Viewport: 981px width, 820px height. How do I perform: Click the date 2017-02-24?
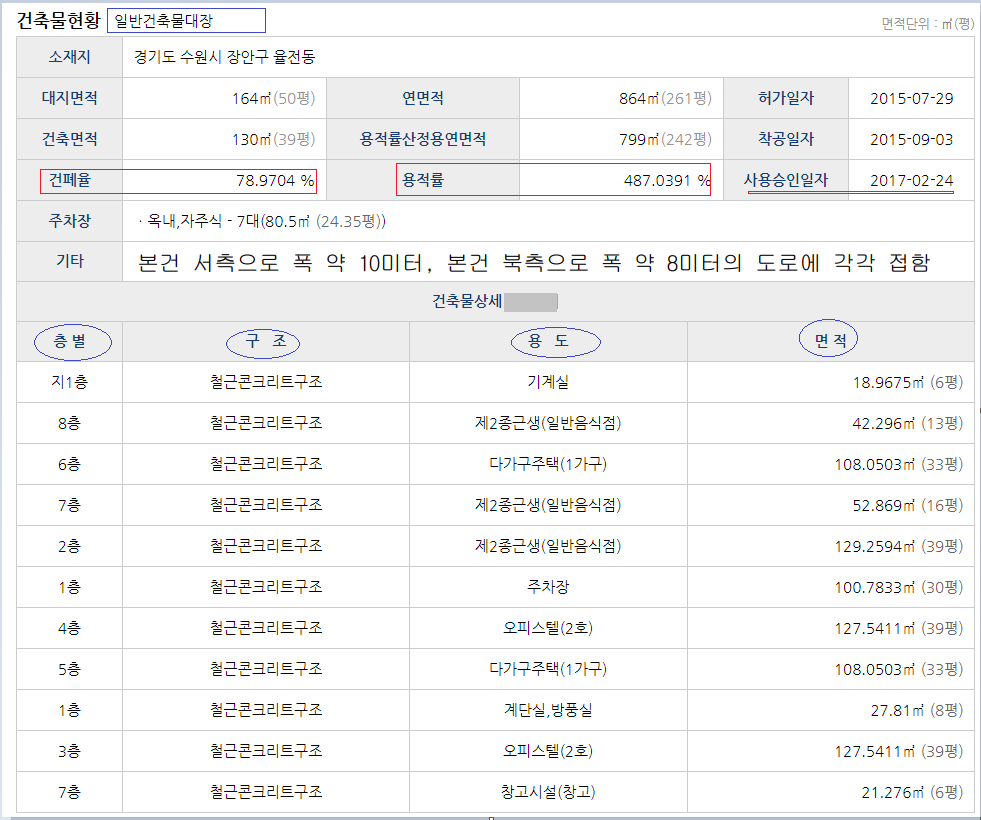point(912,180)
